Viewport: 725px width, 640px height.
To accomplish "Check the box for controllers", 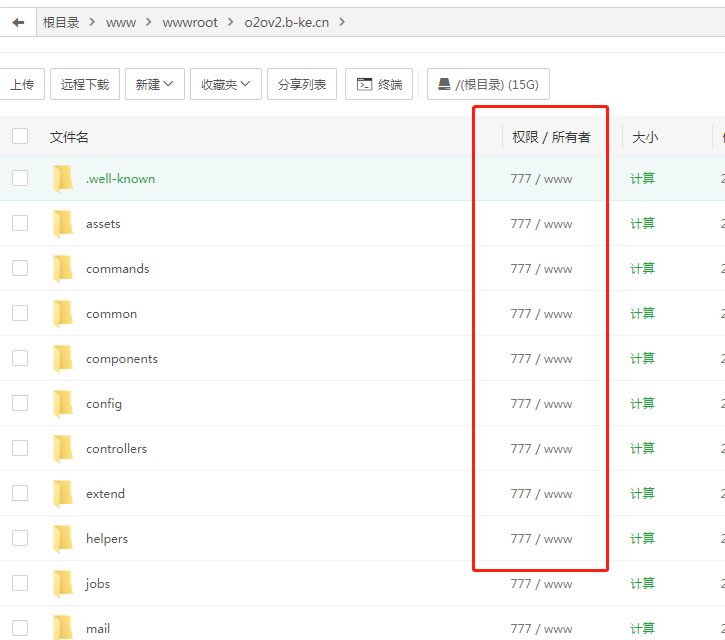I will (20, 448).
